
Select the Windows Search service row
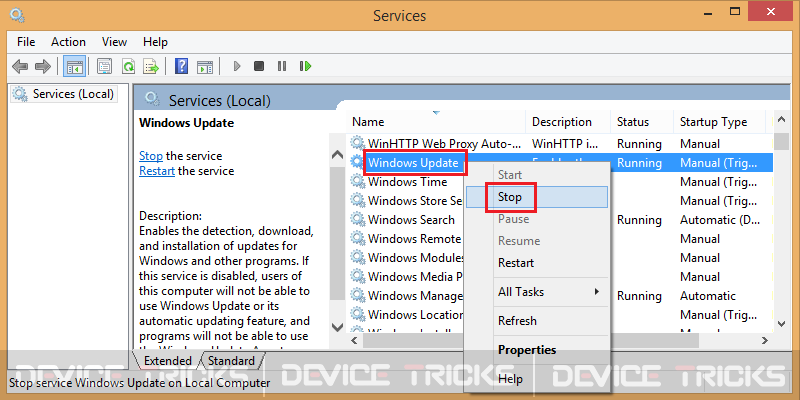tap(560, 220)
